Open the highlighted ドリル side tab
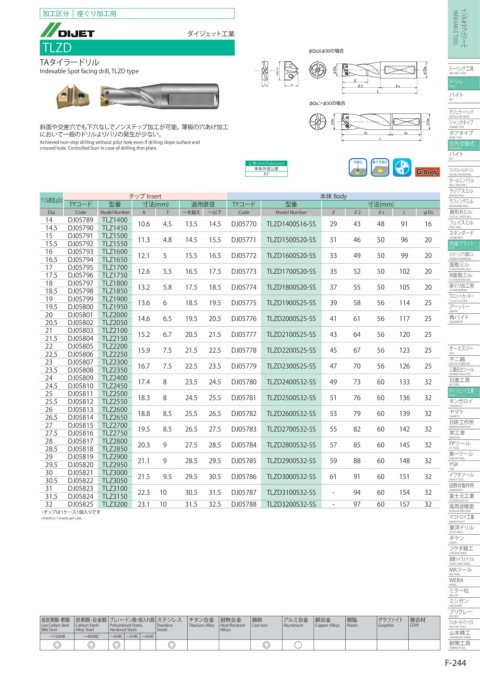This screenshot has width=480, height=677. click(x=464, y=82)
